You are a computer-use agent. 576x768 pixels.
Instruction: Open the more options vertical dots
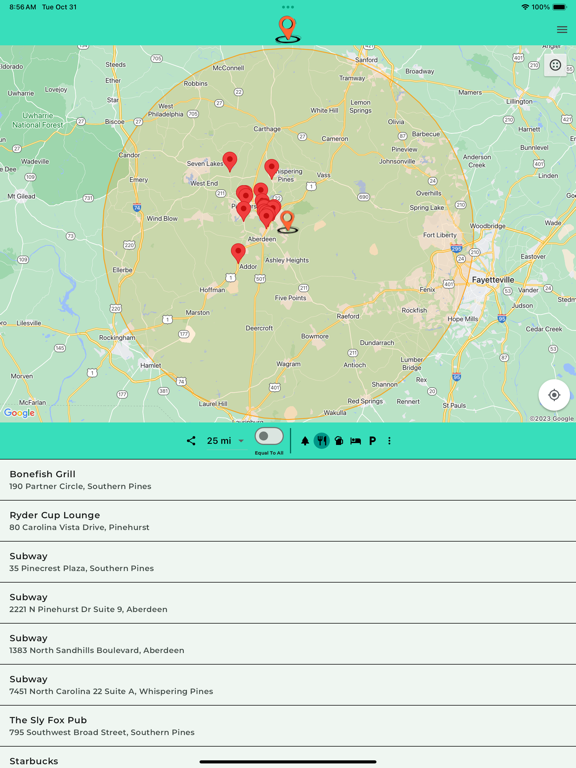pyautogui.click(x=389, y=441)
